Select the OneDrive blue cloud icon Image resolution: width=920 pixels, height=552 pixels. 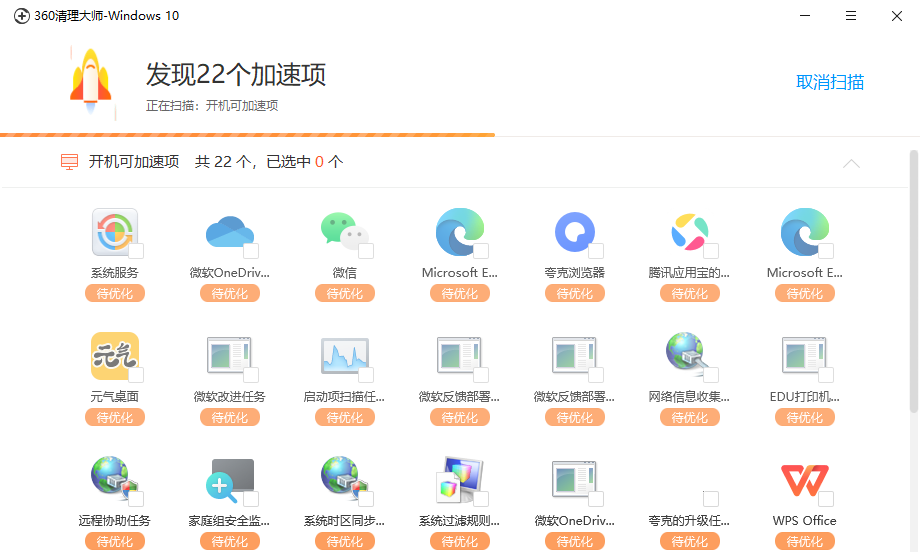pyautogui.click(x=229, y=232)
